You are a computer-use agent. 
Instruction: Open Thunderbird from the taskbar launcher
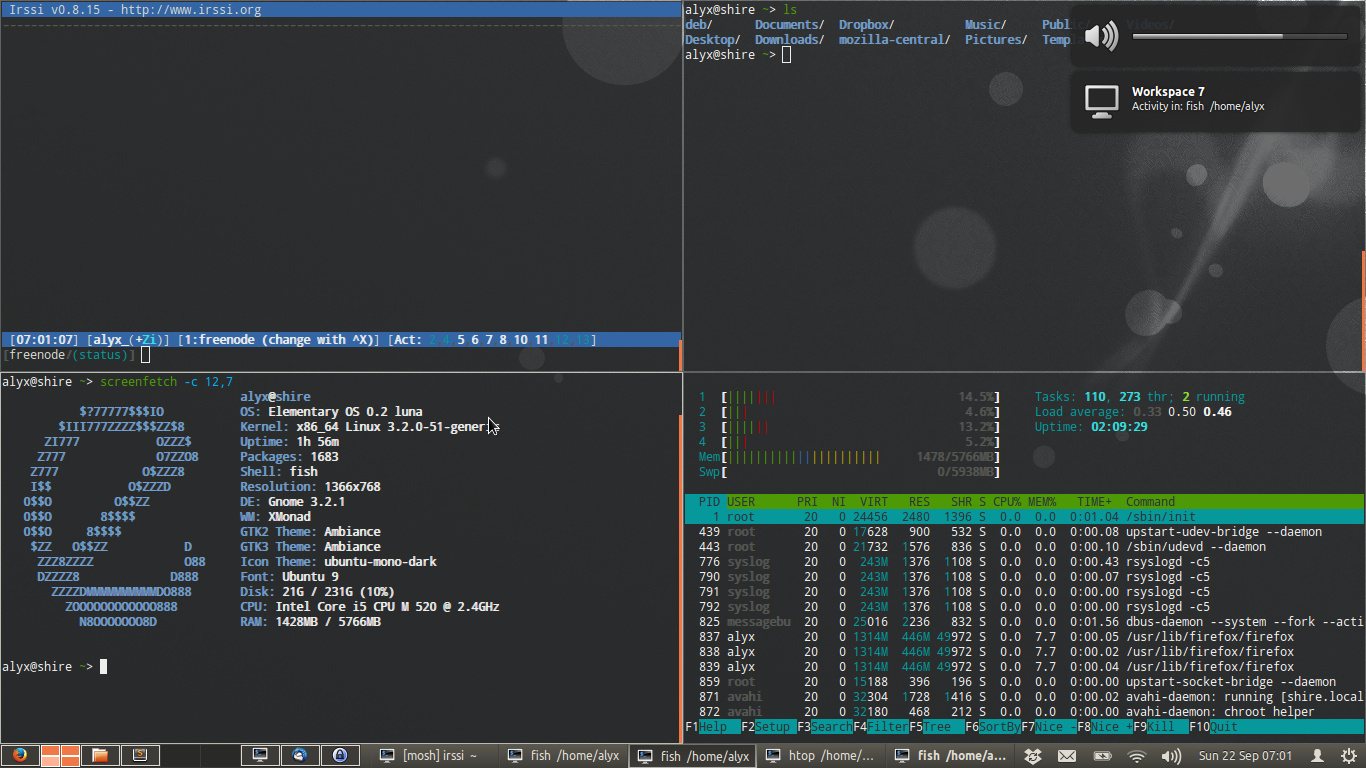(x=300, y=755)
